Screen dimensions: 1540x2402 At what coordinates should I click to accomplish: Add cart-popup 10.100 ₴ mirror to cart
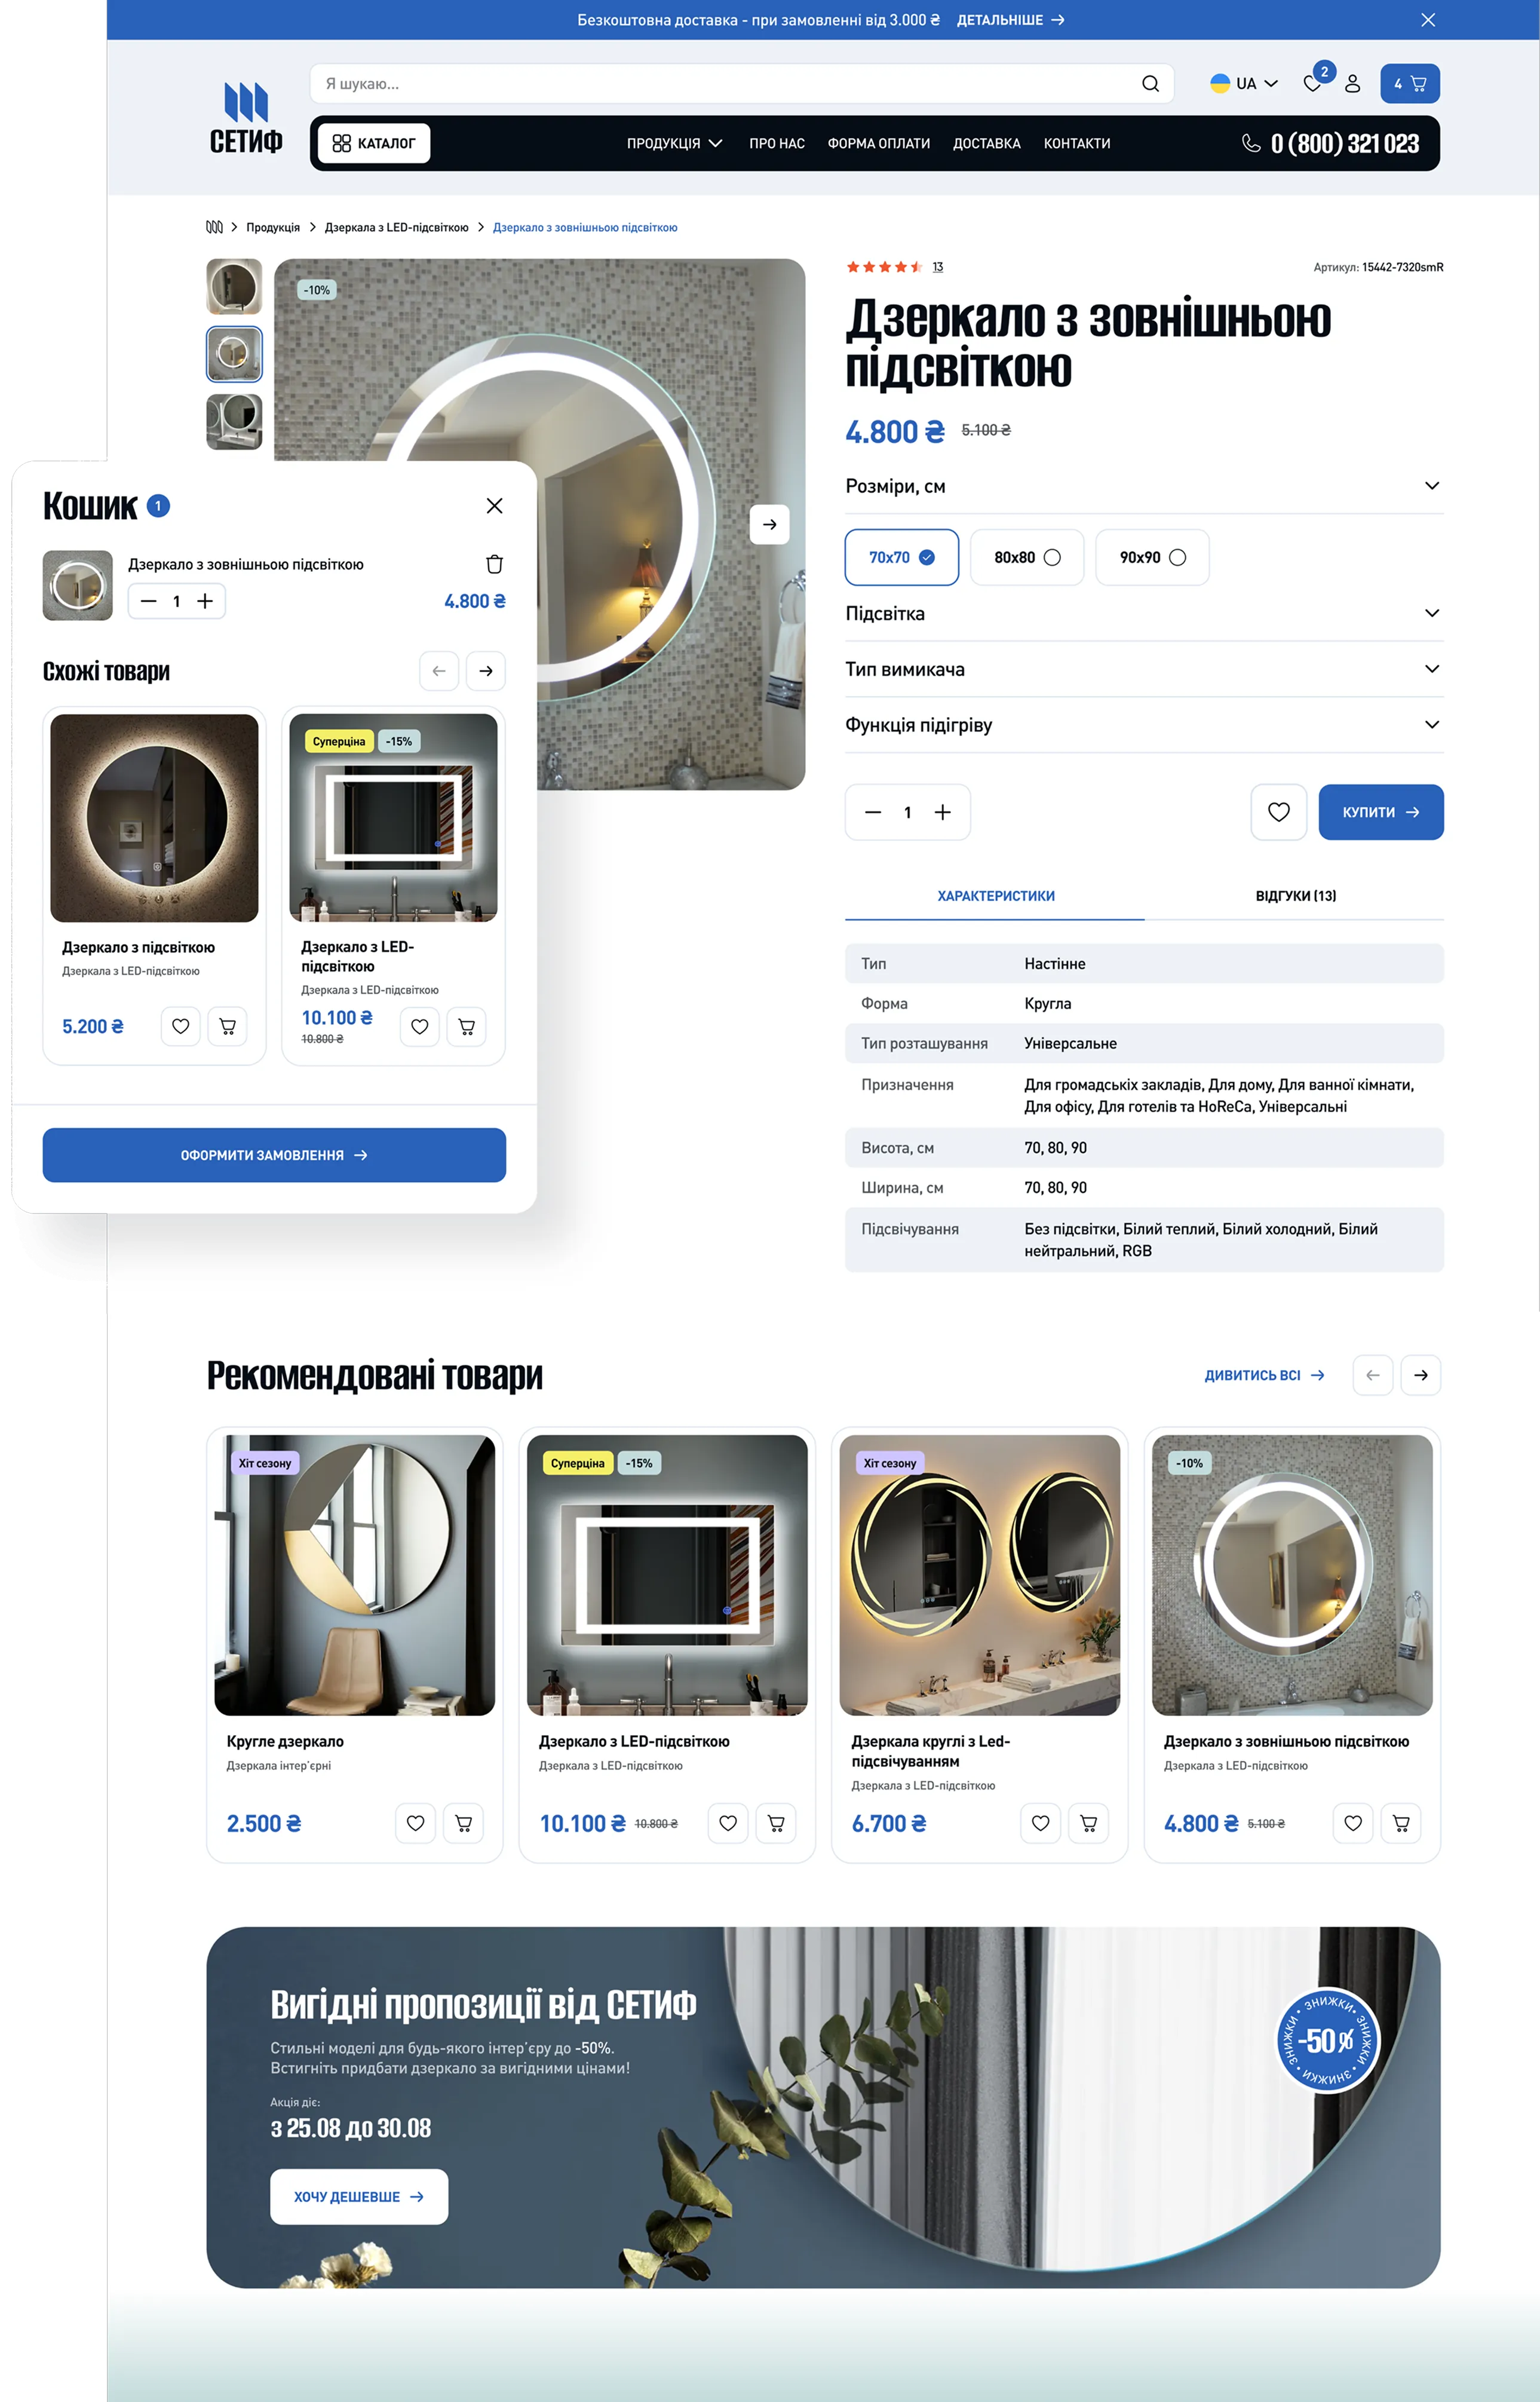(x=467, y=1026)
